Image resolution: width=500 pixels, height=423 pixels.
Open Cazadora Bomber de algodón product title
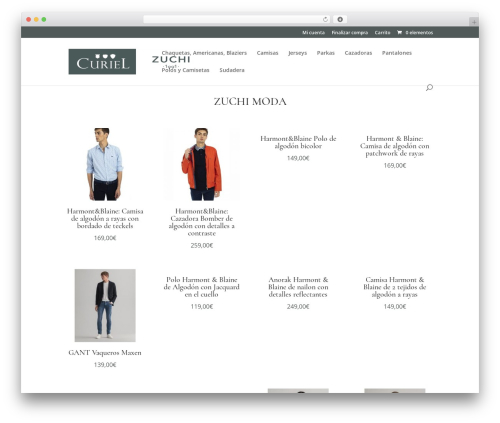202,222
